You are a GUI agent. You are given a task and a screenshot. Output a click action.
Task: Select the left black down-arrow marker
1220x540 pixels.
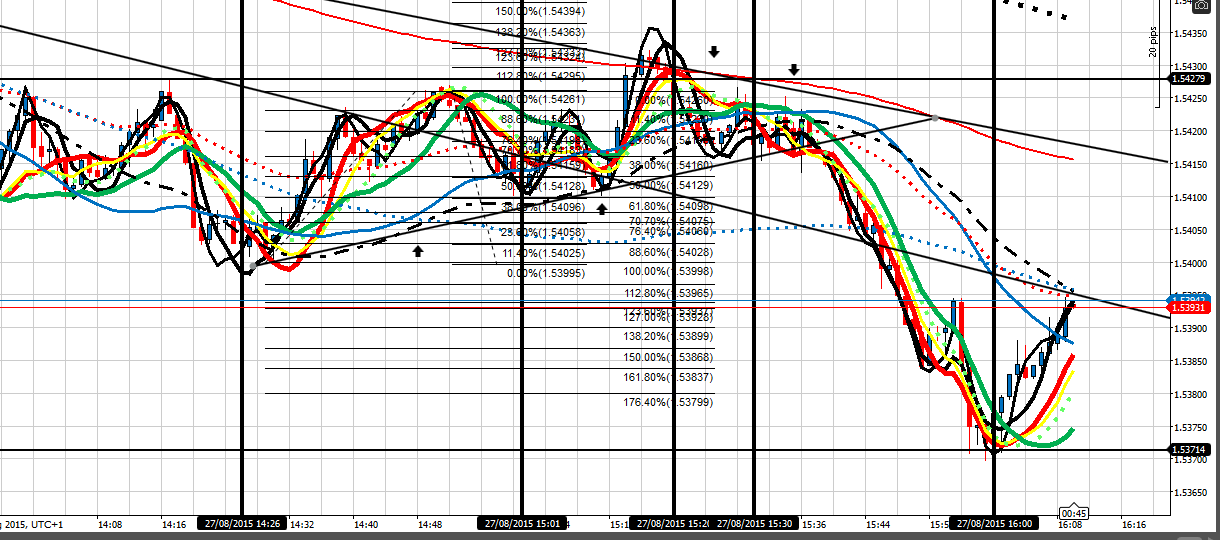click(x=714, y=51)
